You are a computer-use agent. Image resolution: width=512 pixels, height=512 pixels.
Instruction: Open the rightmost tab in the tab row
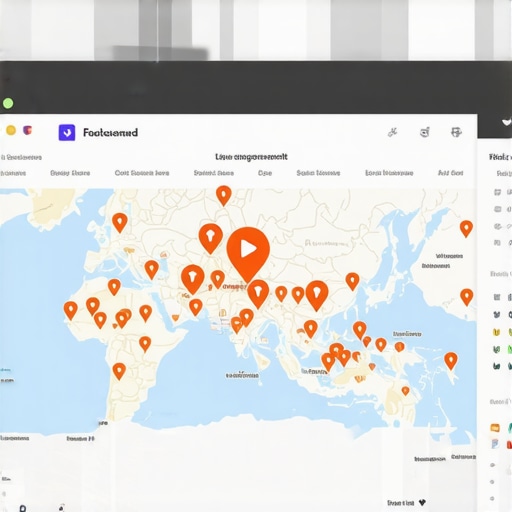click(450, 173)
